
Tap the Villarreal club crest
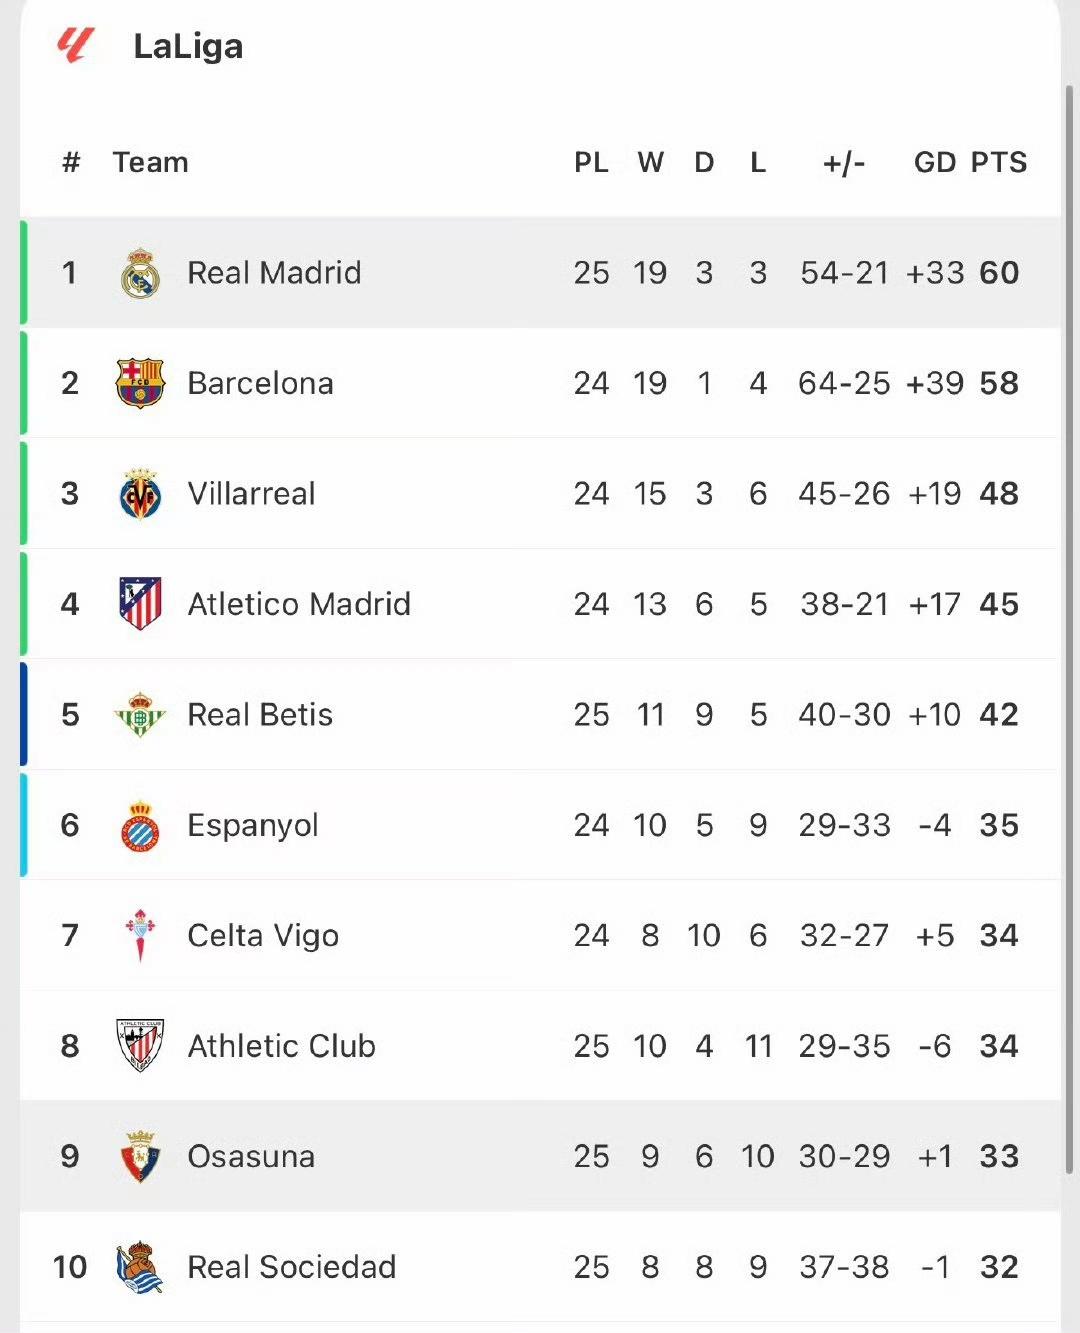tap(140, 494)
